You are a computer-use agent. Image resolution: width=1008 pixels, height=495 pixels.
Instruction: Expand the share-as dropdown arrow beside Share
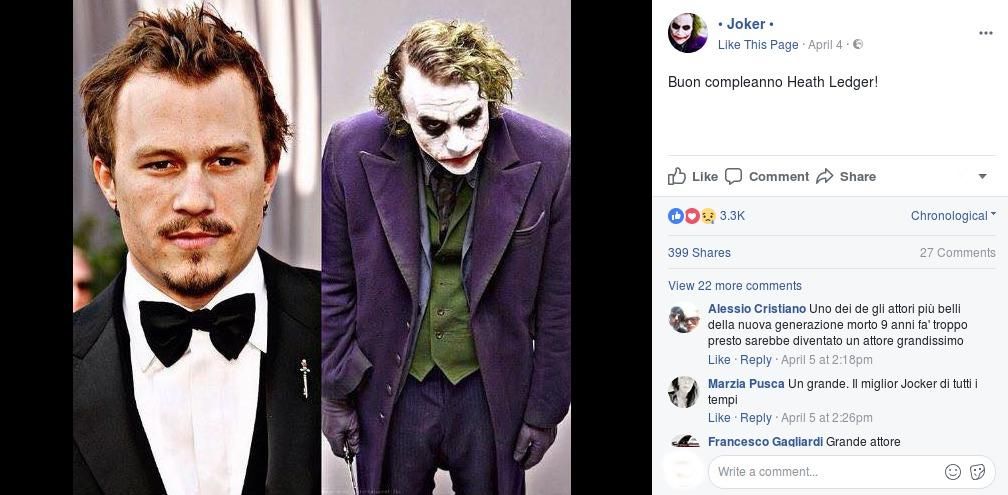point(982,177)
